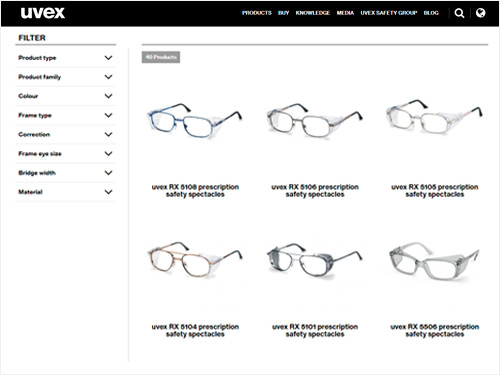Screen dimensions: 500x375
Task: Open the KNOWLEDGE menu
Action: (x=313, y=13)
